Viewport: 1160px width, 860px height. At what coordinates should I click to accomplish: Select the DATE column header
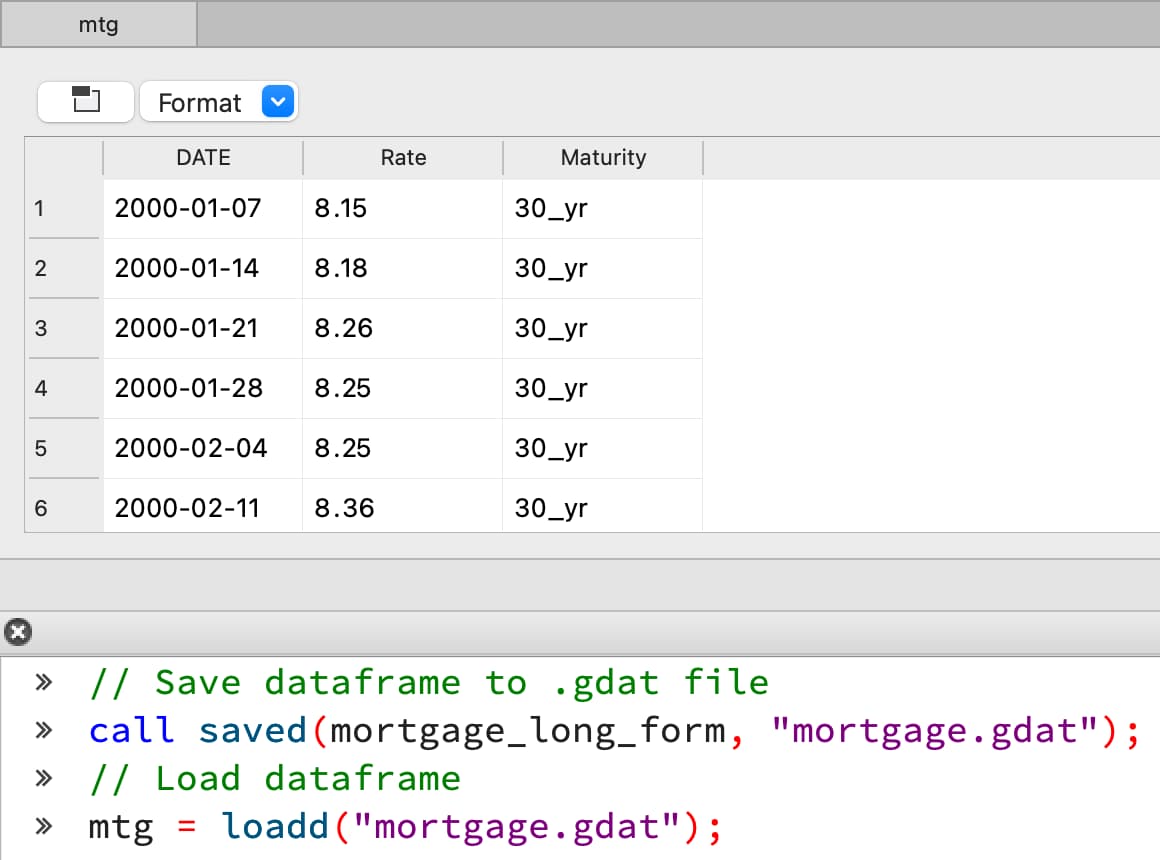[203, 157]
